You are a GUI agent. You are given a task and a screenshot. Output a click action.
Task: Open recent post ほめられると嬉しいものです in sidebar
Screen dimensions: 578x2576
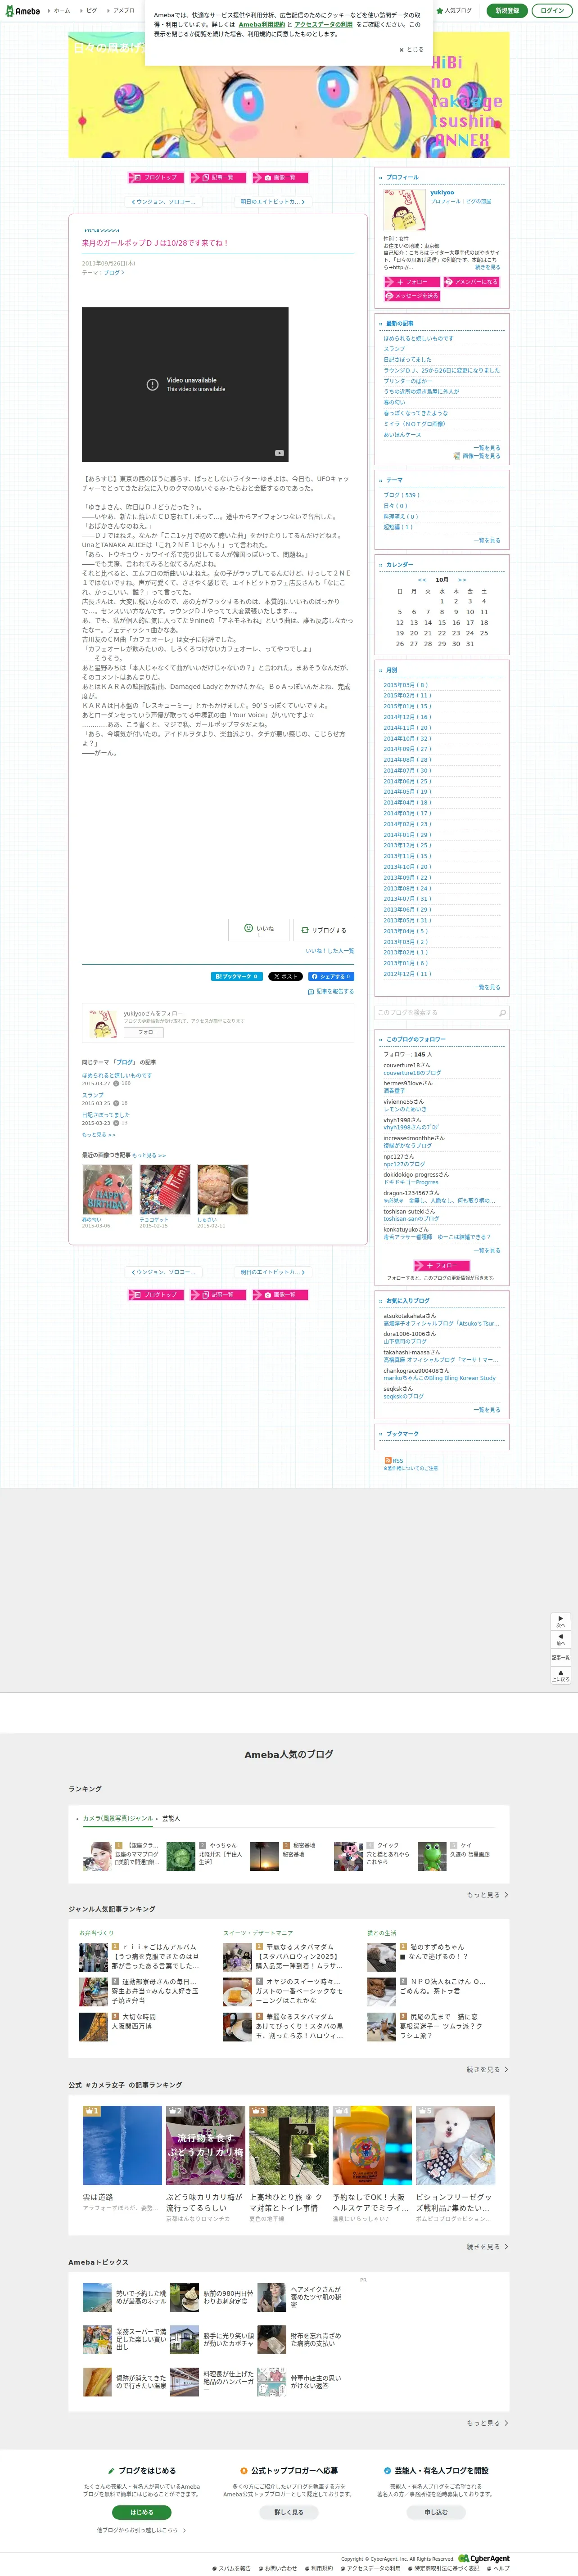(x=419, y=338)
